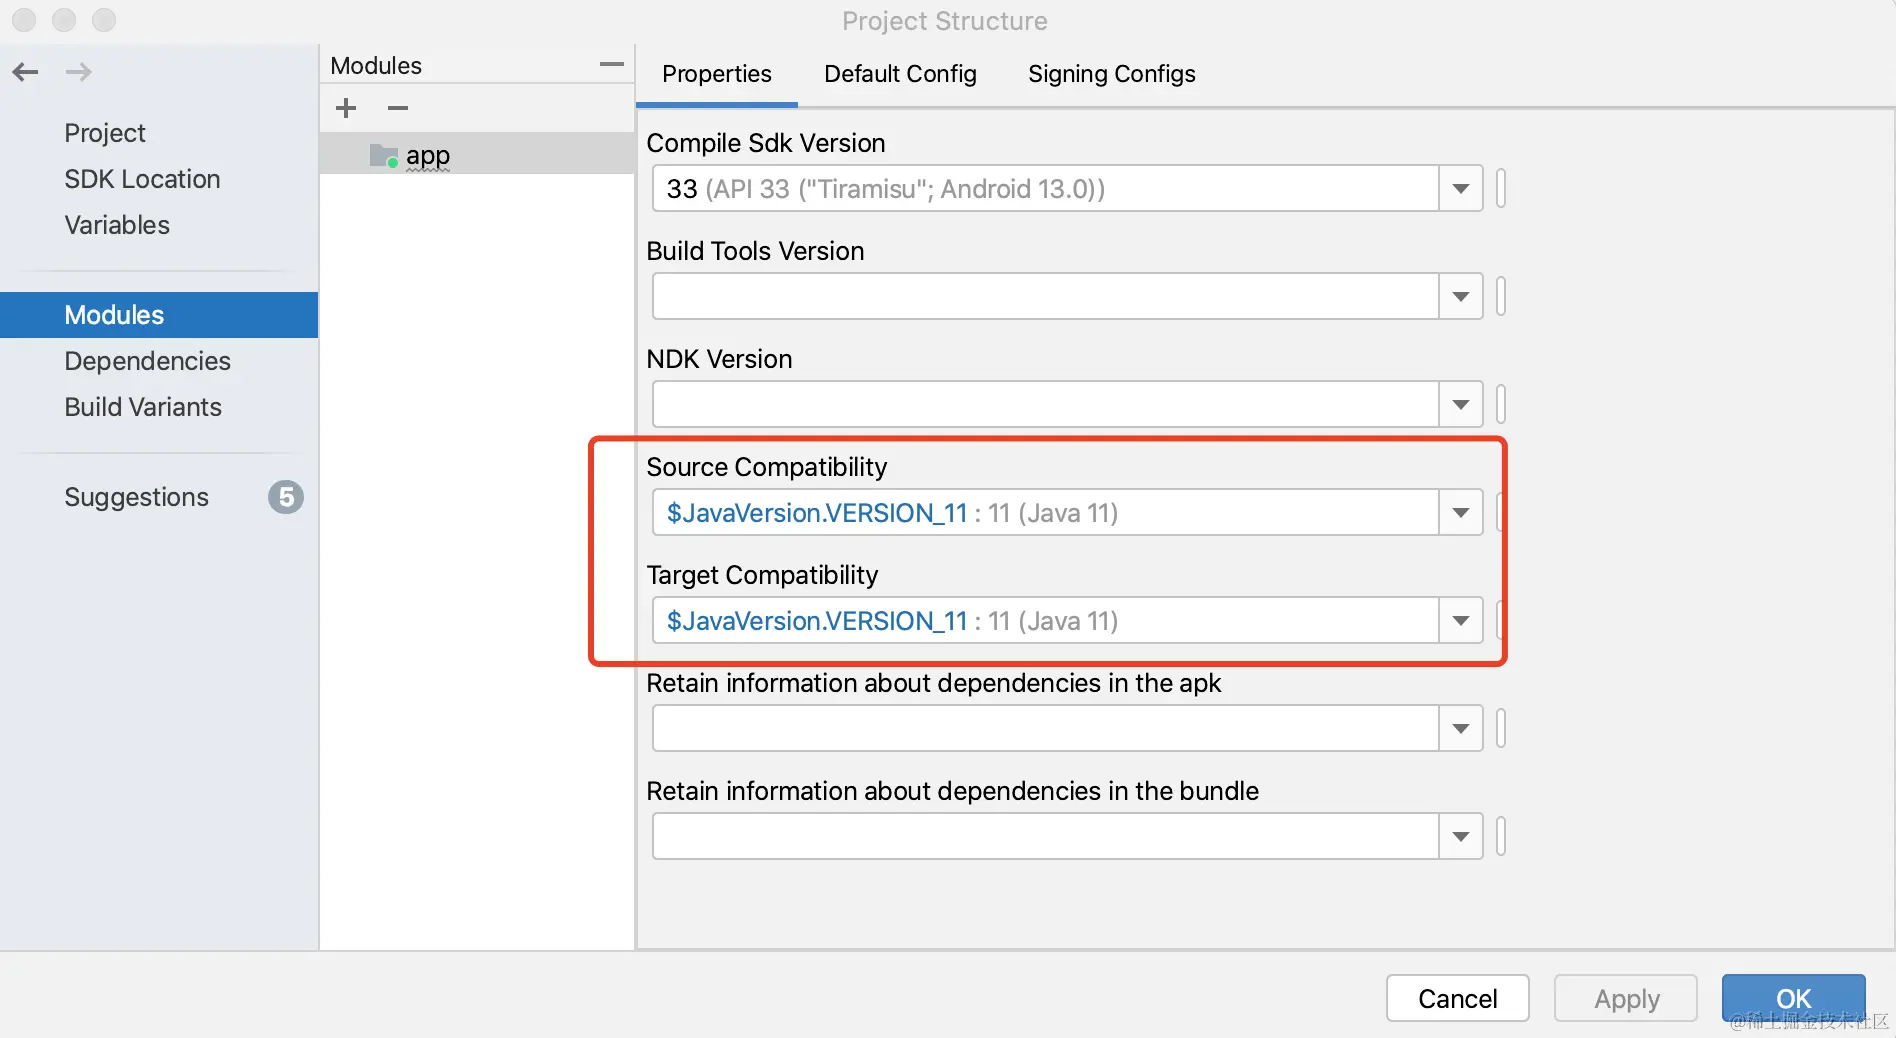Click the handle beside Build Tools Version
Image resolution: width=1896 pixels, height=1038 pixels.
(1501, 297)
